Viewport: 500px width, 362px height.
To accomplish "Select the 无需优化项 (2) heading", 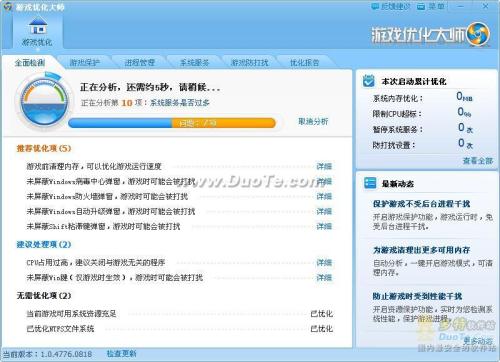I will point(44,296).
